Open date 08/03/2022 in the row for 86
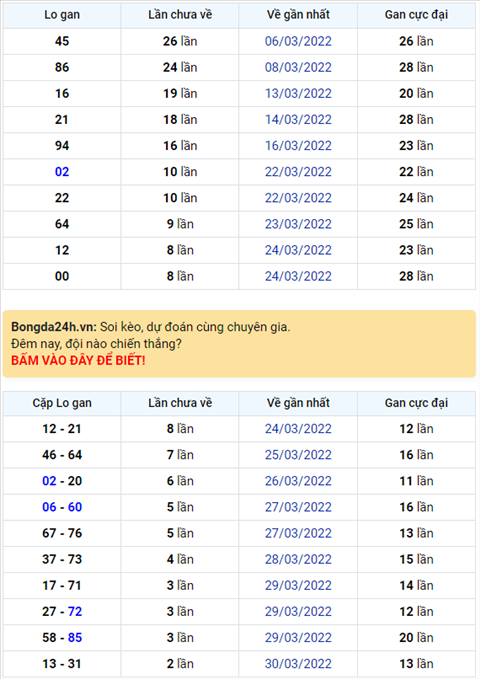Viewport: 480px width, 679px height. pos(298,67)
